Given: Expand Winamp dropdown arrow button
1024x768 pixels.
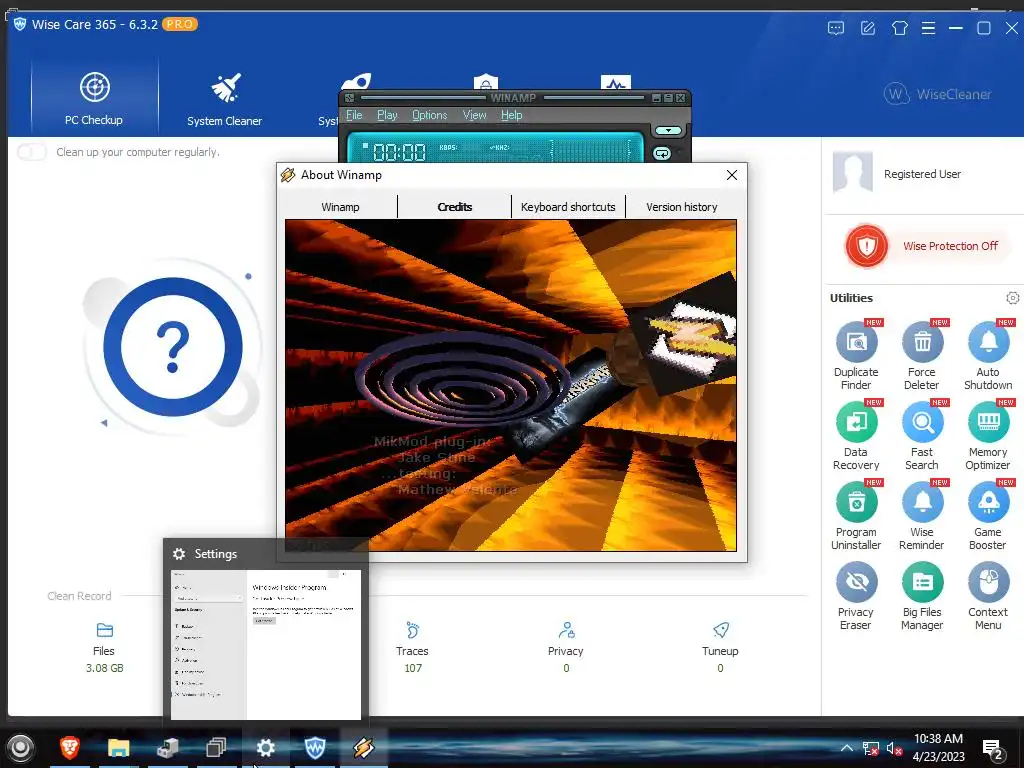Looking at the screenshot, I should click(668, 131).
